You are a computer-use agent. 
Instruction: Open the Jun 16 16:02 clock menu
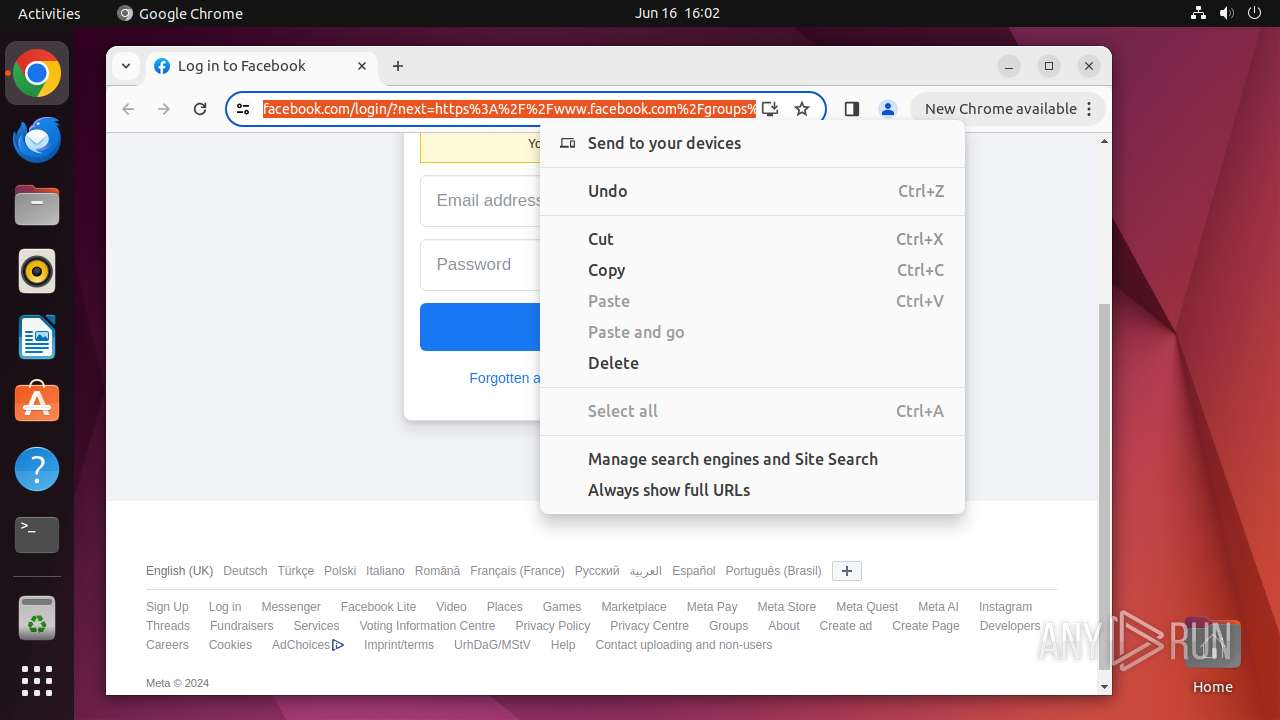(677, 13)
